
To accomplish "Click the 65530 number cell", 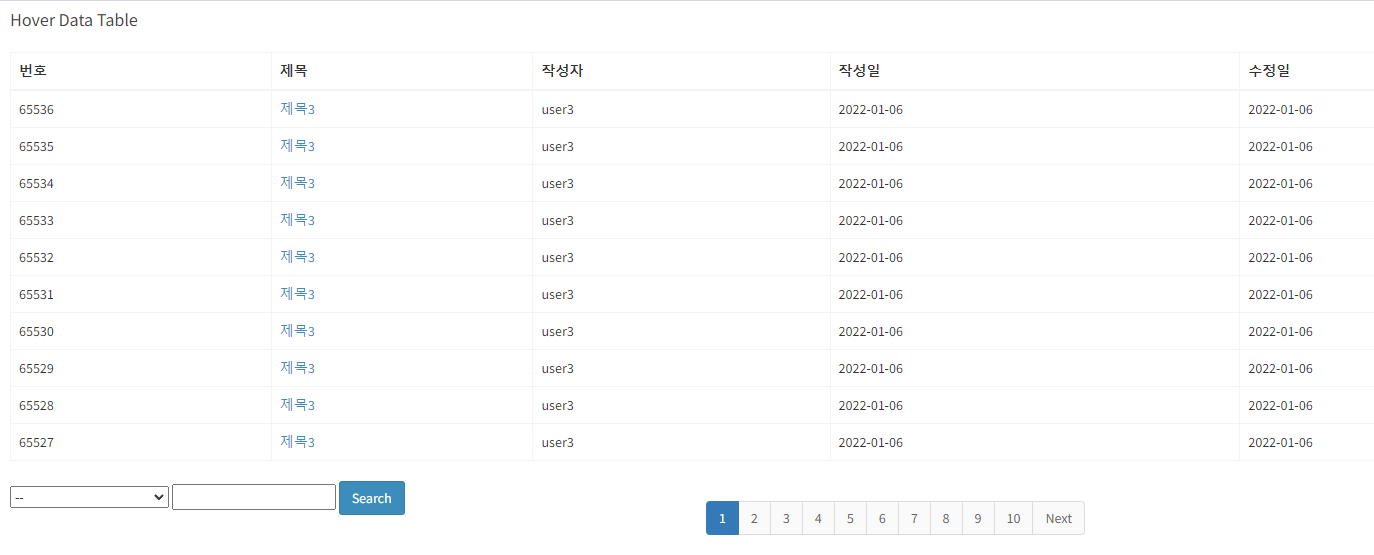I will click(37, 331).
